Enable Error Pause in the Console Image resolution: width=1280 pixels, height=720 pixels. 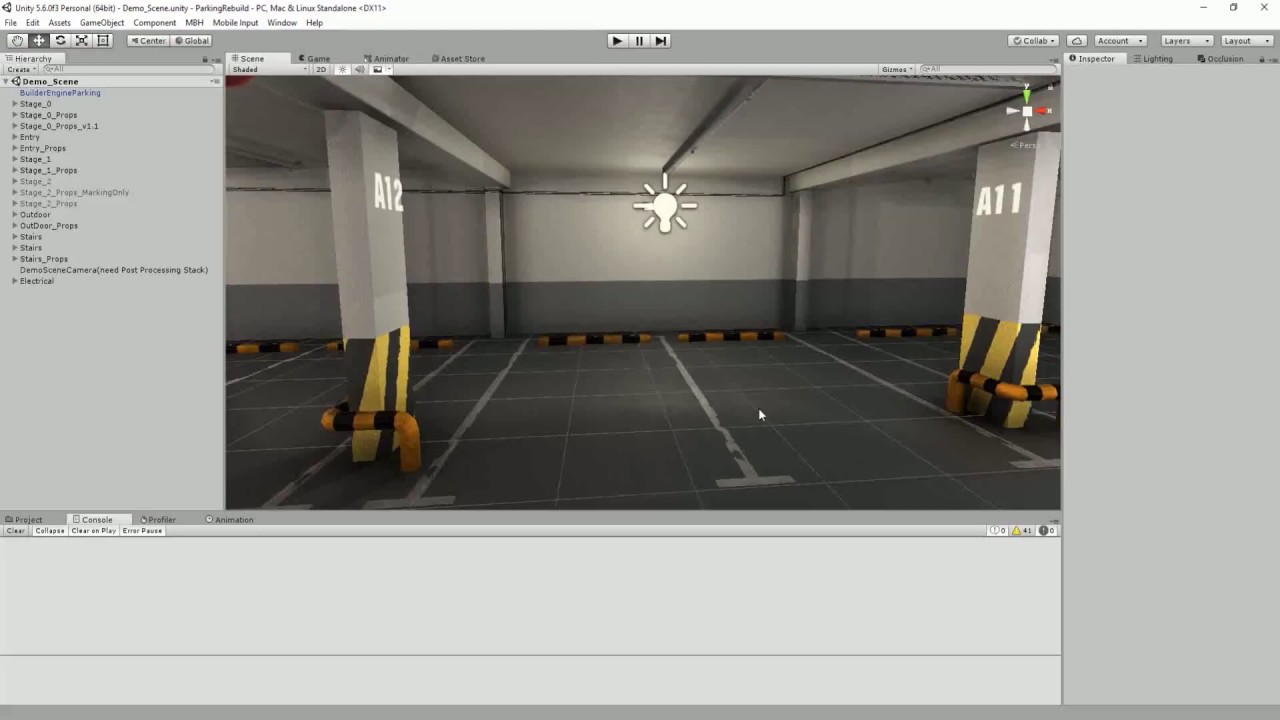pos(141,531)
